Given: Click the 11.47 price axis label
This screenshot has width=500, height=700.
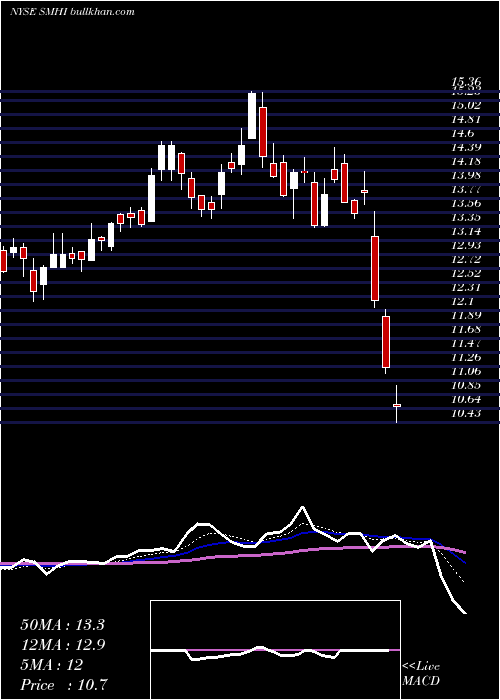Looking at the screenshot, I should [x=466, y=343].
